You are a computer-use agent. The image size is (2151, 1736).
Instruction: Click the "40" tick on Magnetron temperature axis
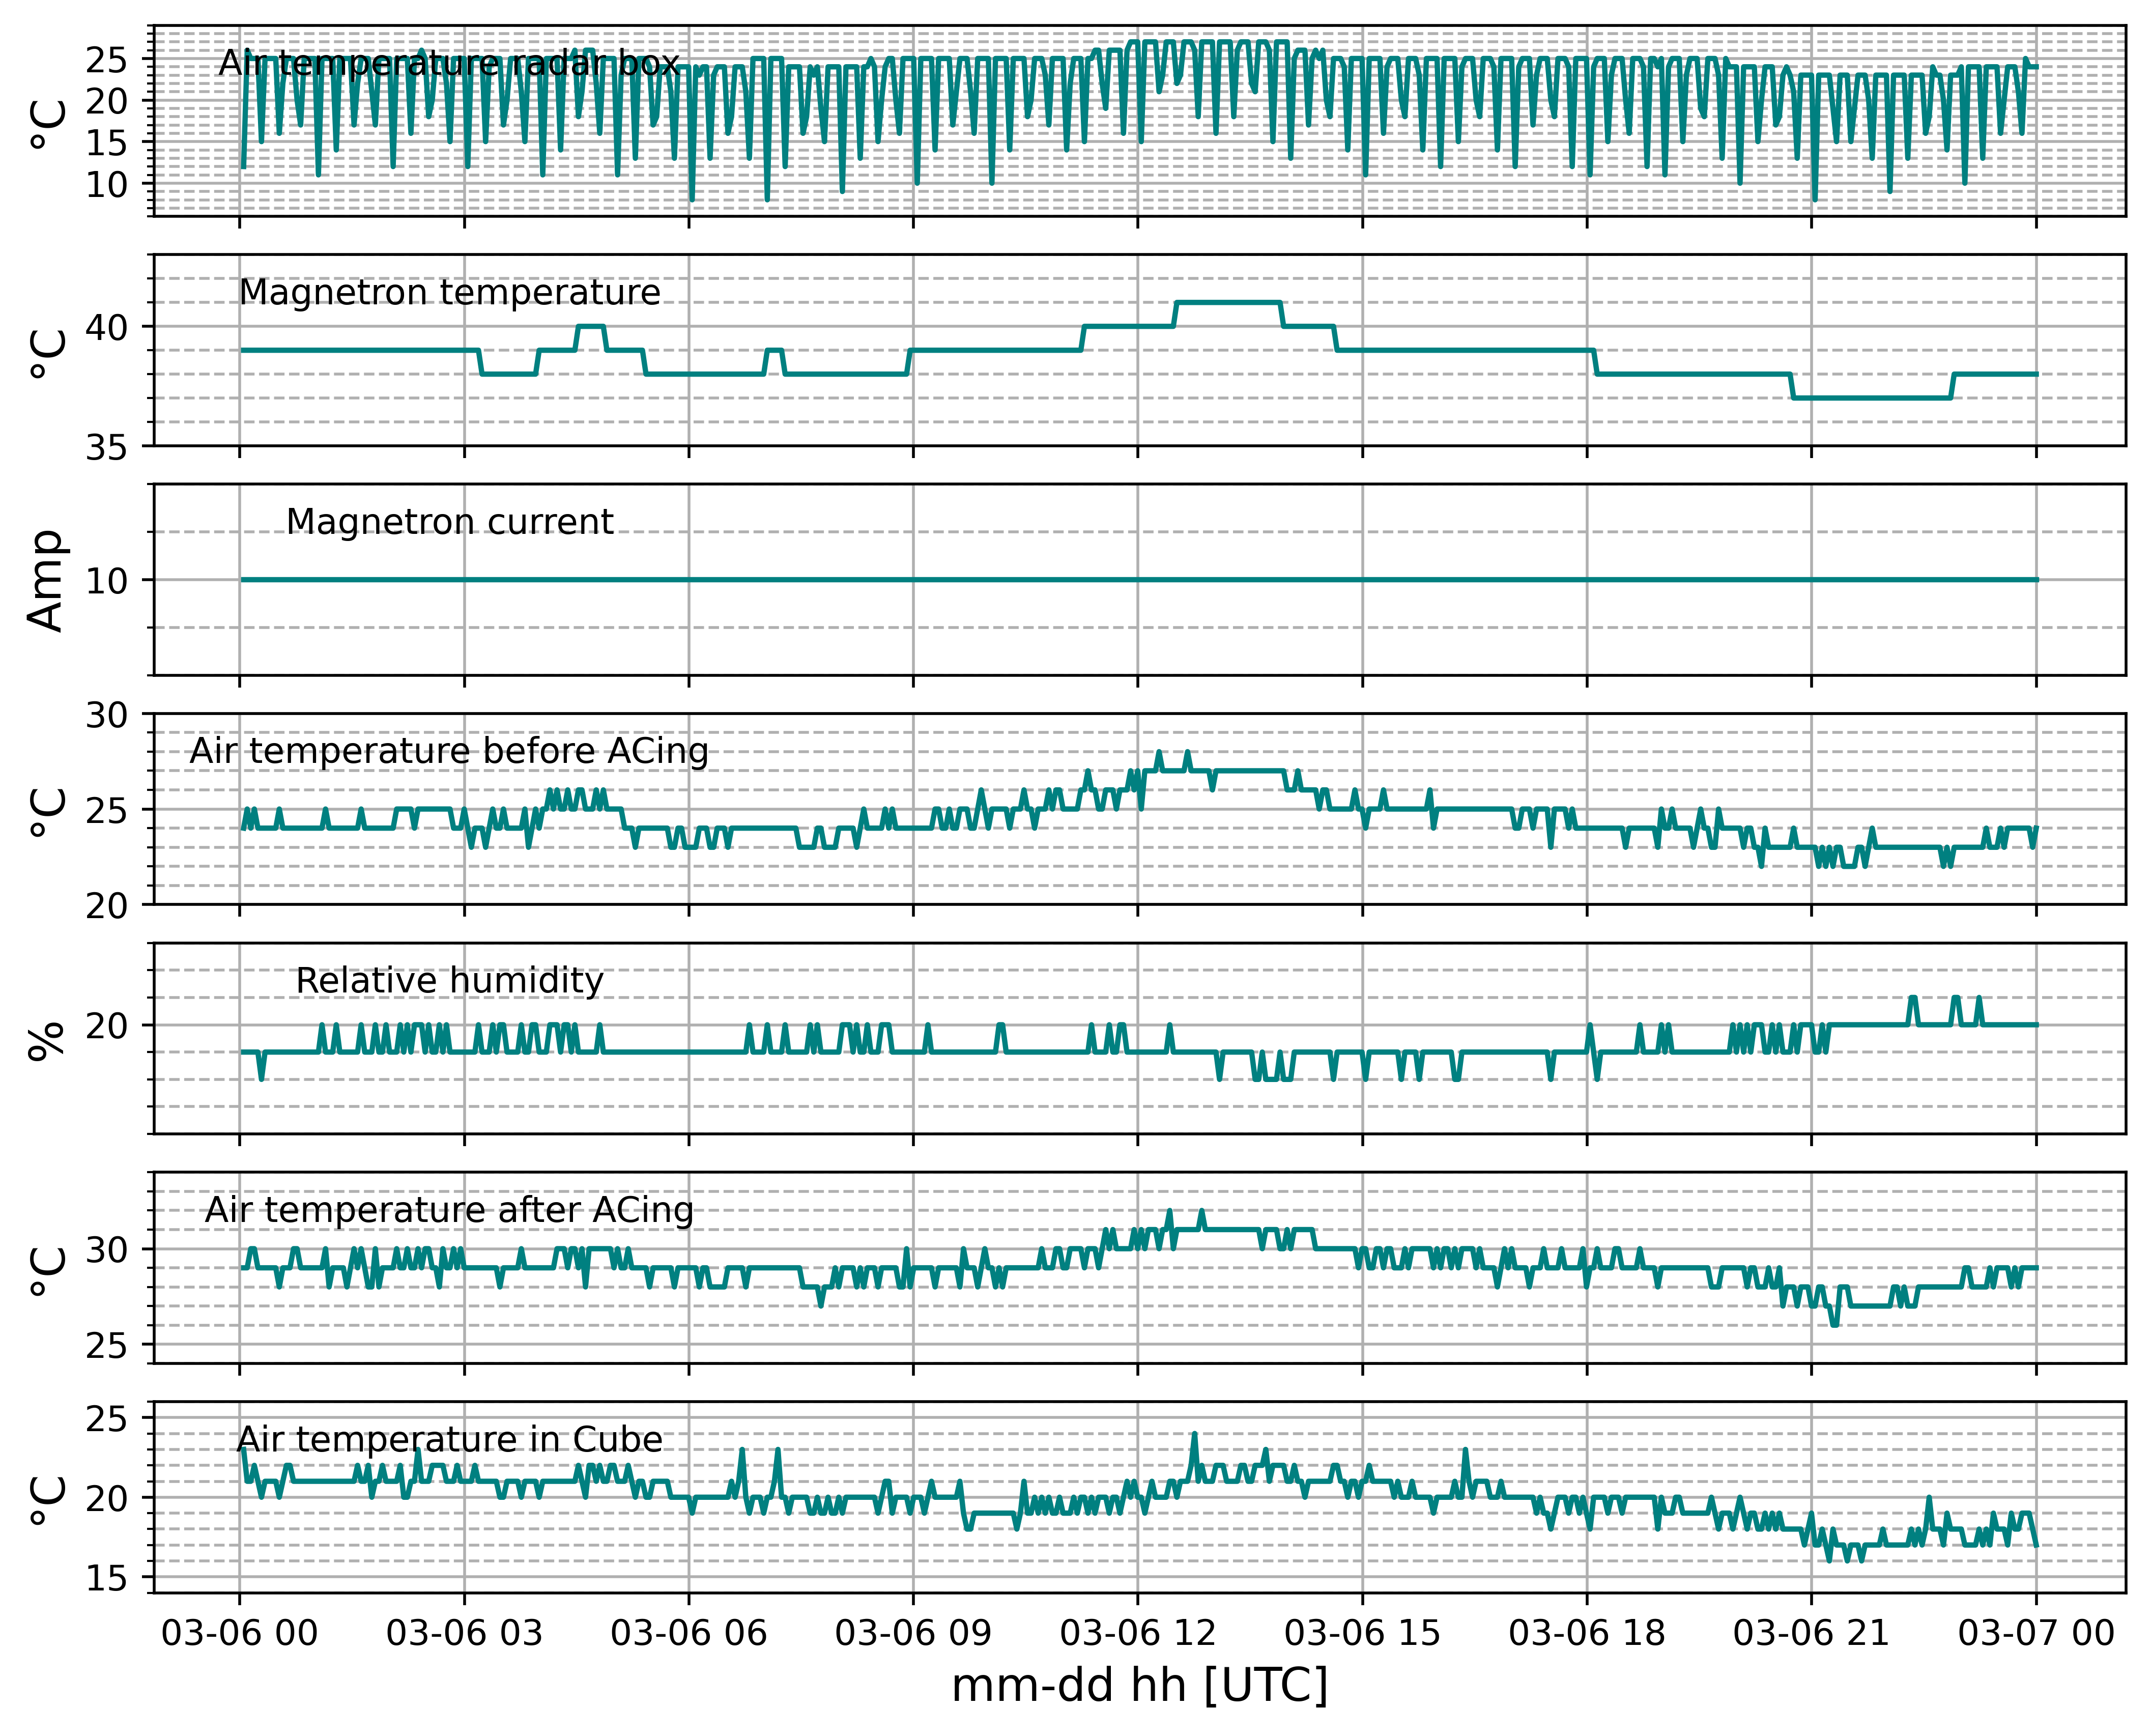pyautogui.click(x=107, y=327)
